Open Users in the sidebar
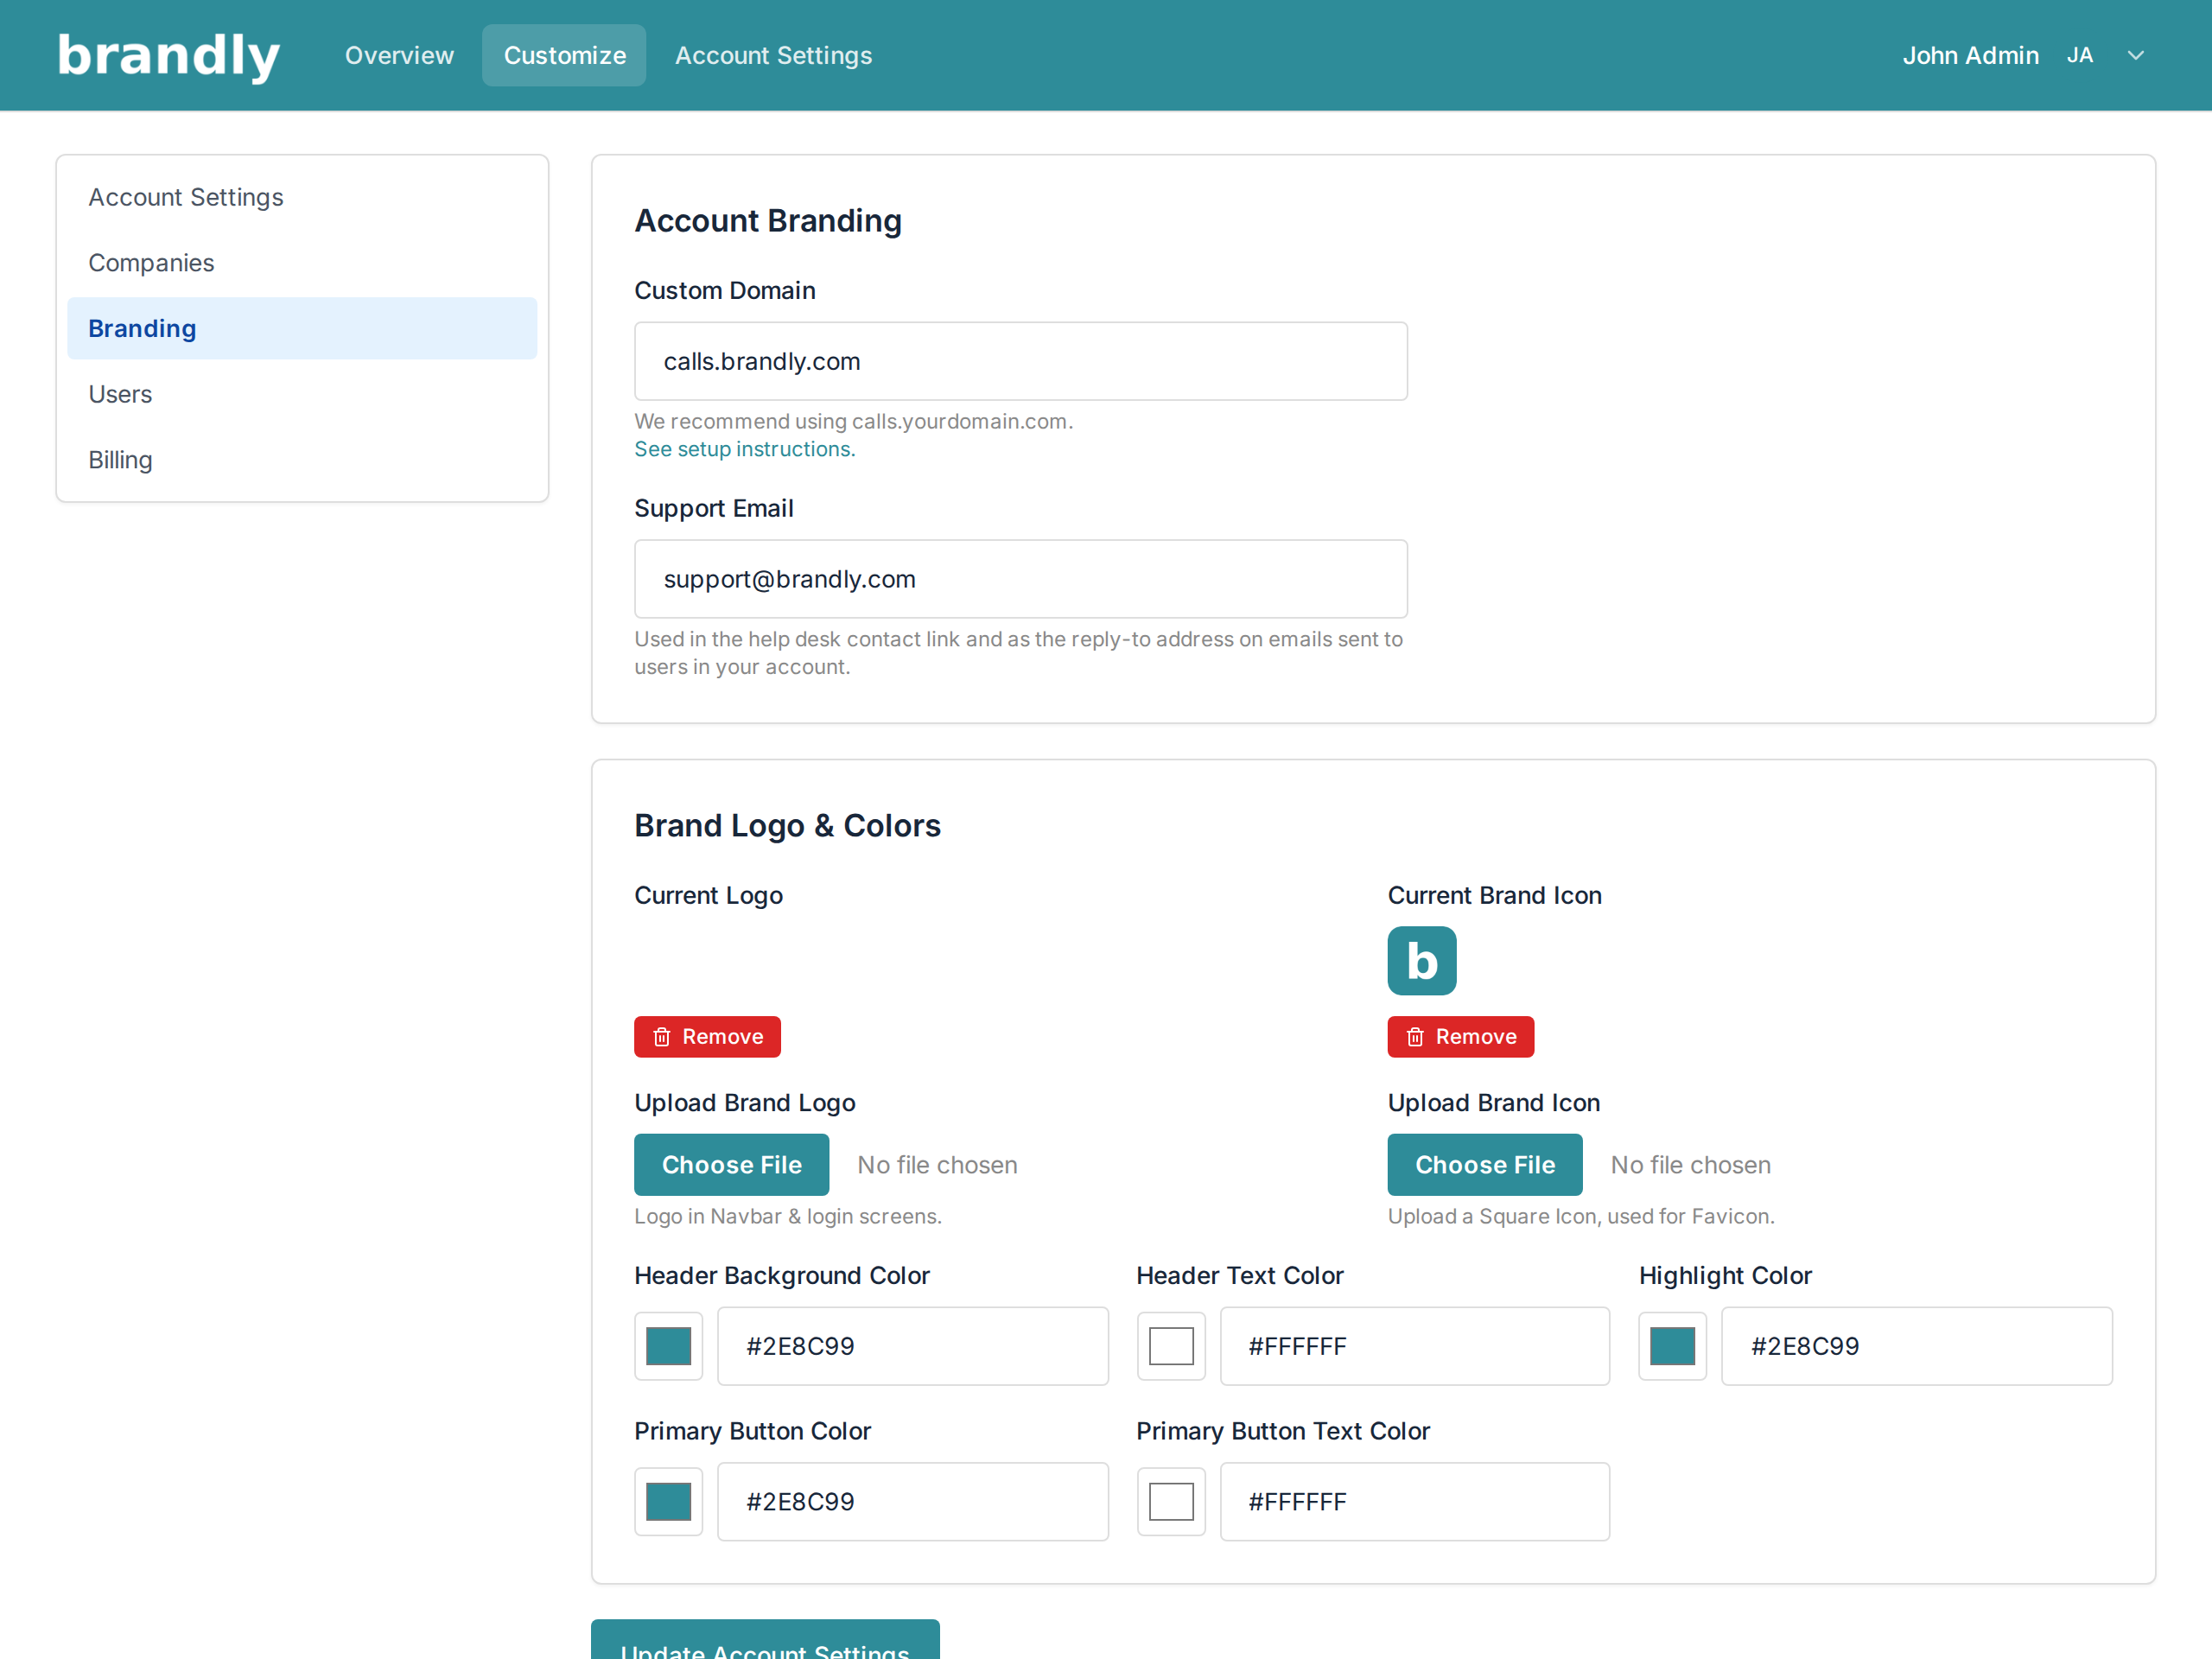This screenshot has height=1659, width=2212. pyautogui.click(x=302, y=394)
